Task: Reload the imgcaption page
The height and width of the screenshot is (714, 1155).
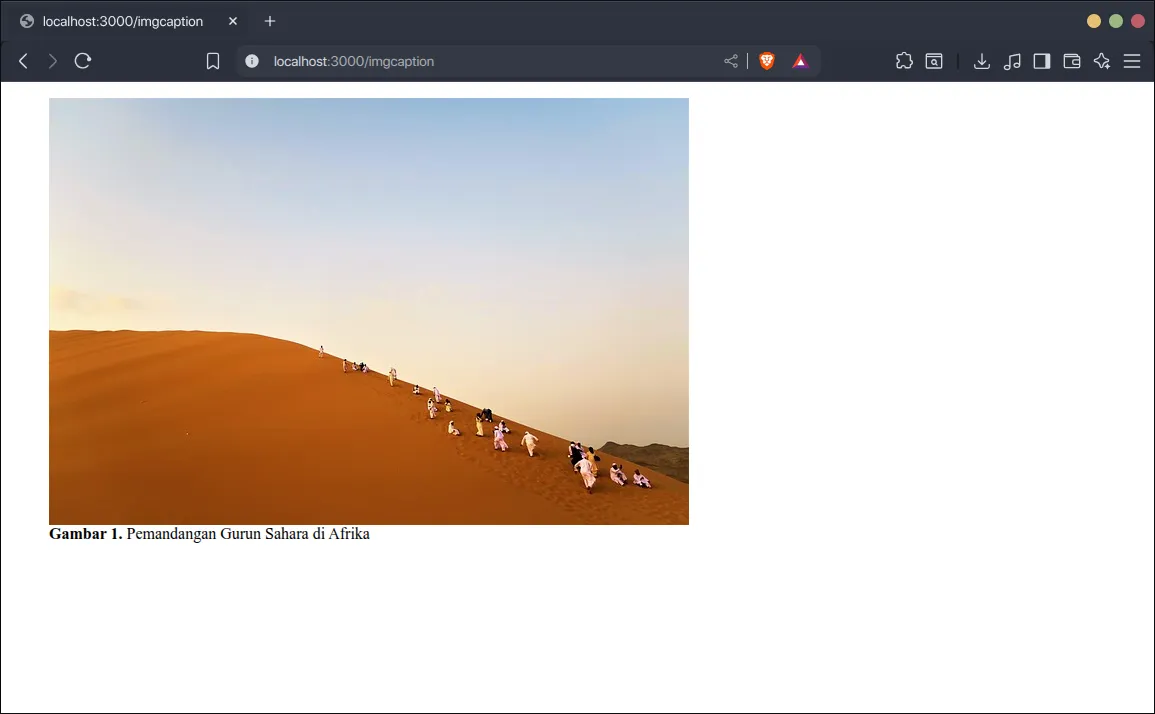Action: coord(83,61)
